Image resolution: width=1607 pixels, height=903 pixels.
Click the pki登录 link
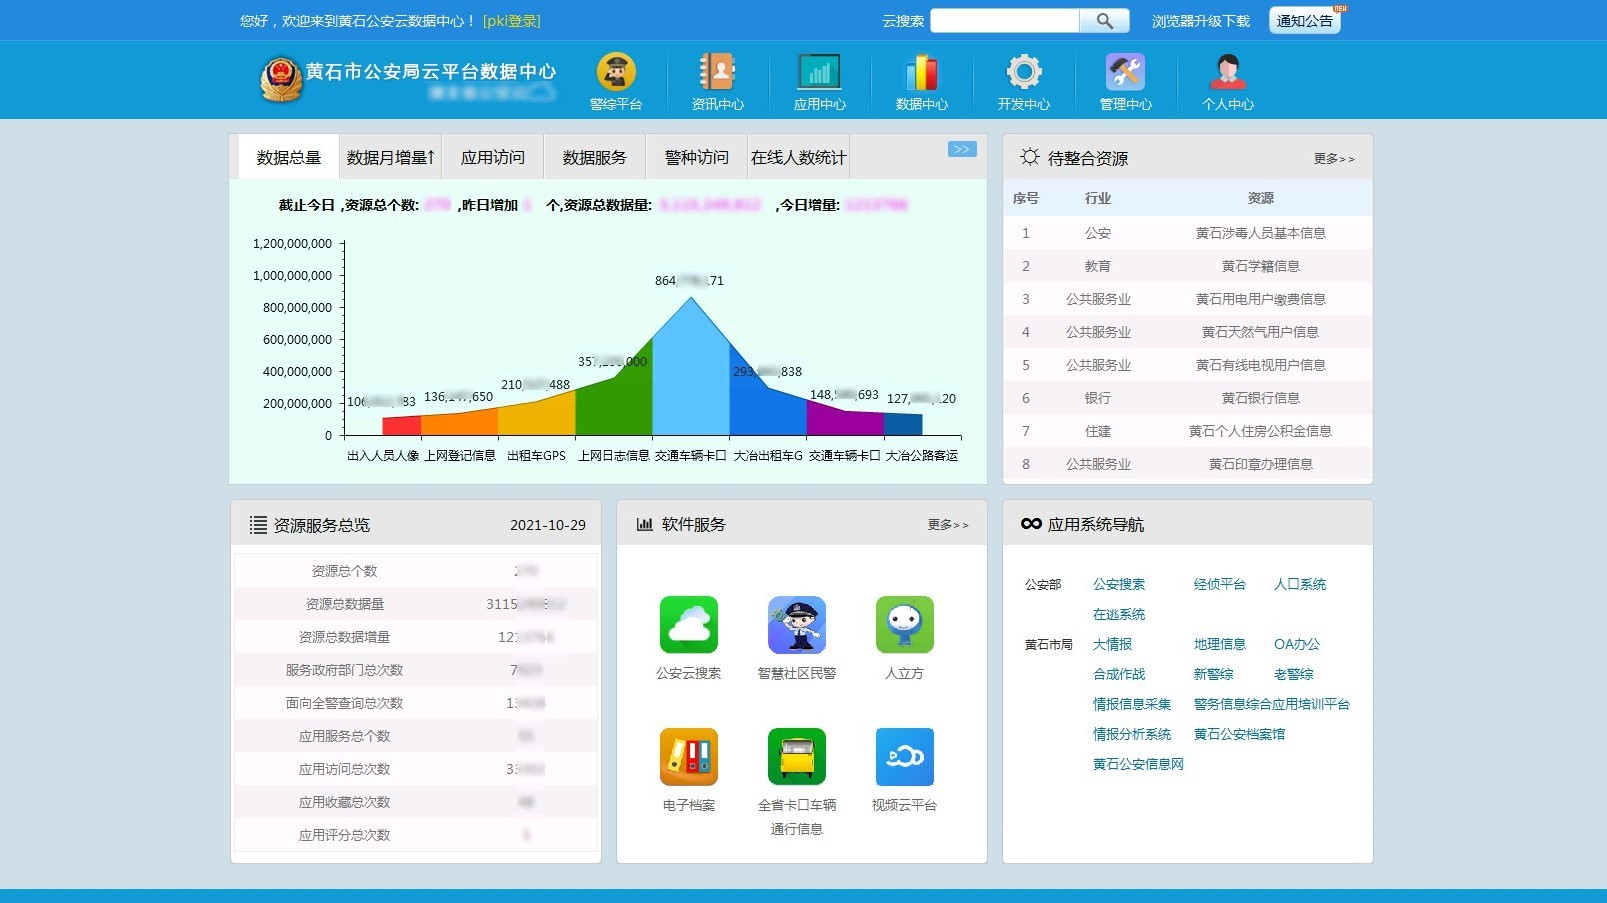click(511, 21)
